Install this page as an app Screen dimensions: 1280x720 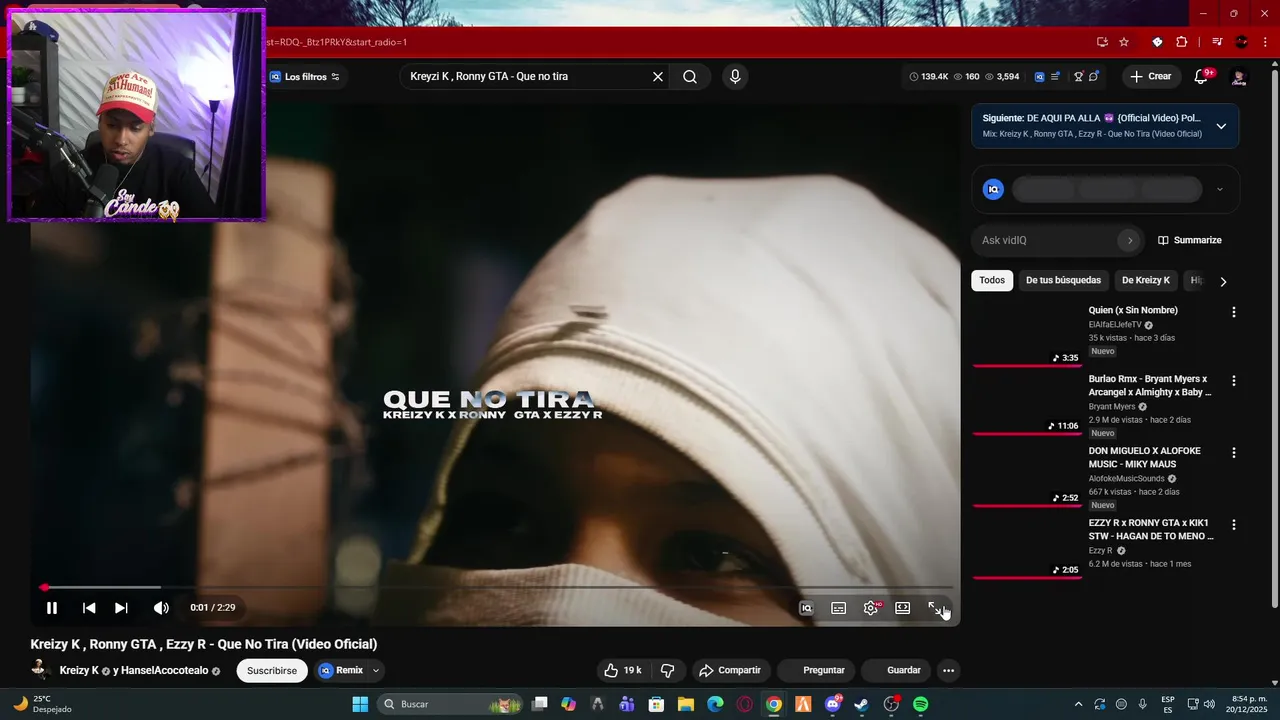click(x=1102, y=42)
